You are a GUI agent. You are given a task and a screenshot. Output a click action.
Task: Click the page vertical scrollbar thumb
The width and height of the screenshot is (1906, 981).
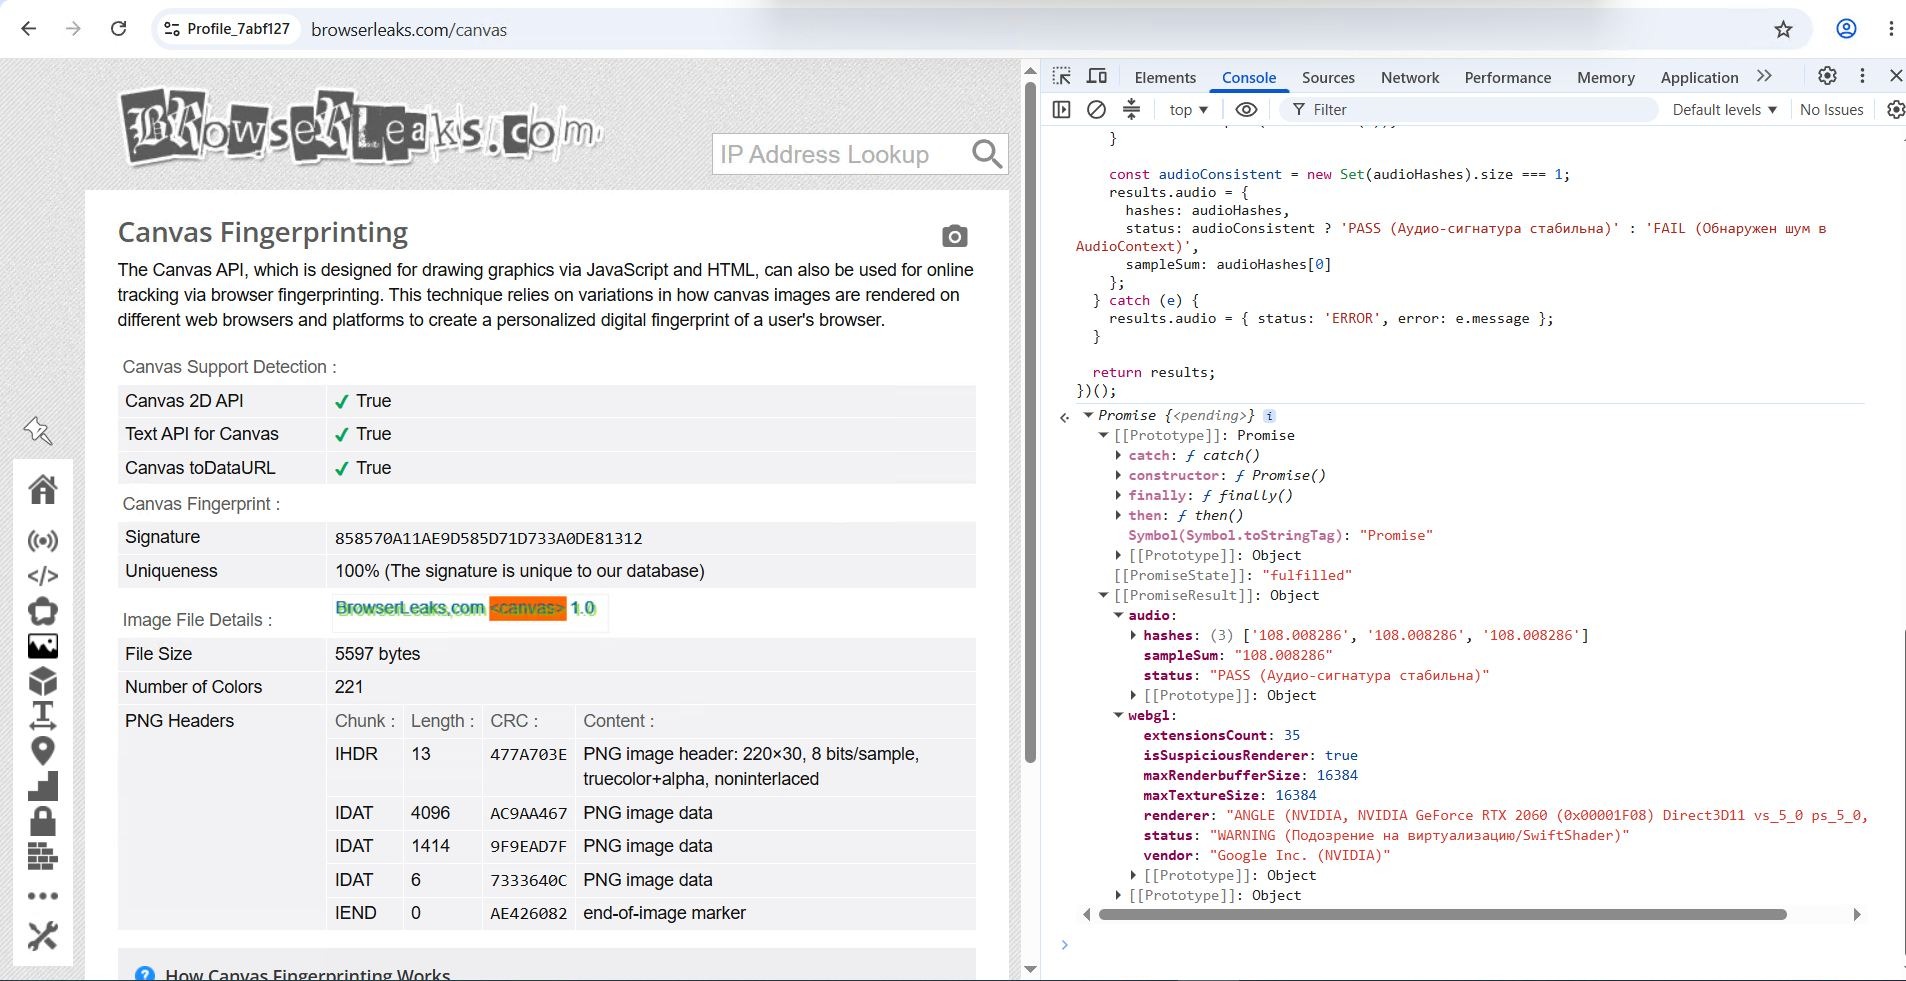click(x=1030, y=423)
